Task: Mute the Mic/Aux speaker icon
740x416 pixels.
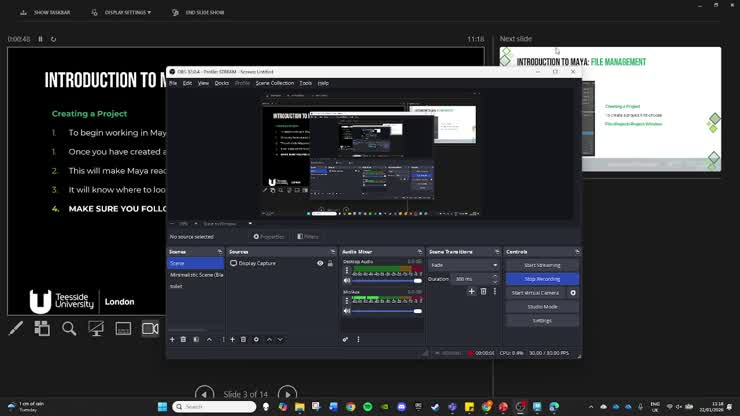Action: (x=347, y=311)
